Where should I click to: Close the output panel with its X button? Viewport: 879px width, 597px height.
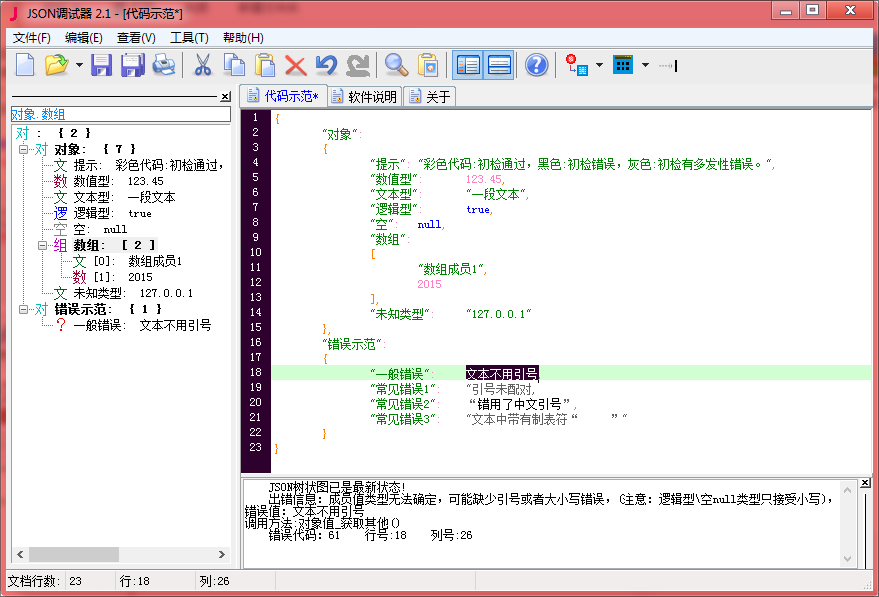865,483
